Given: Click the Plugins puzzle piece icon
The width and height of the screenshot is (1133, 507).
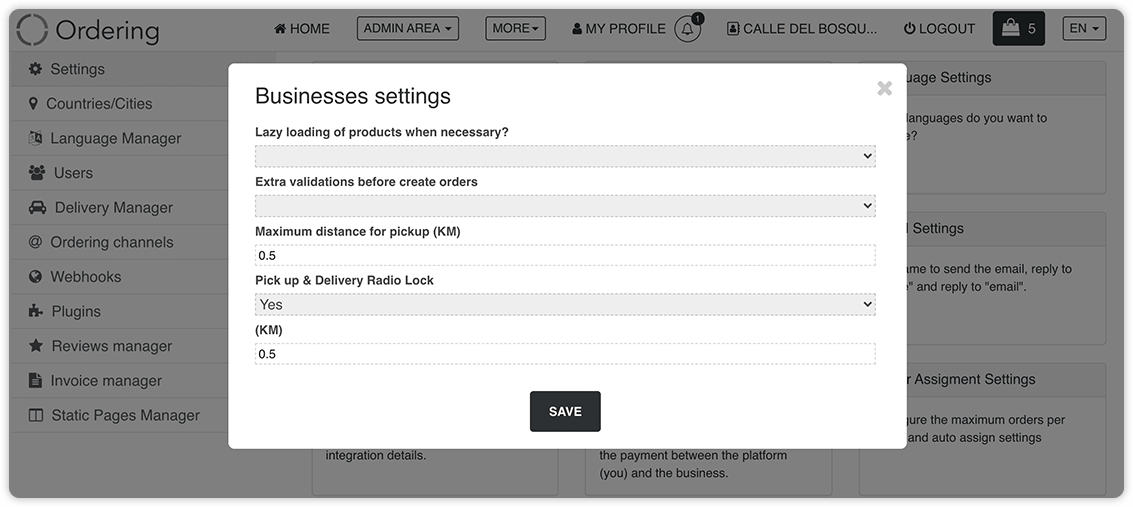Looking at the screenshot, I should tap(35, 311).
